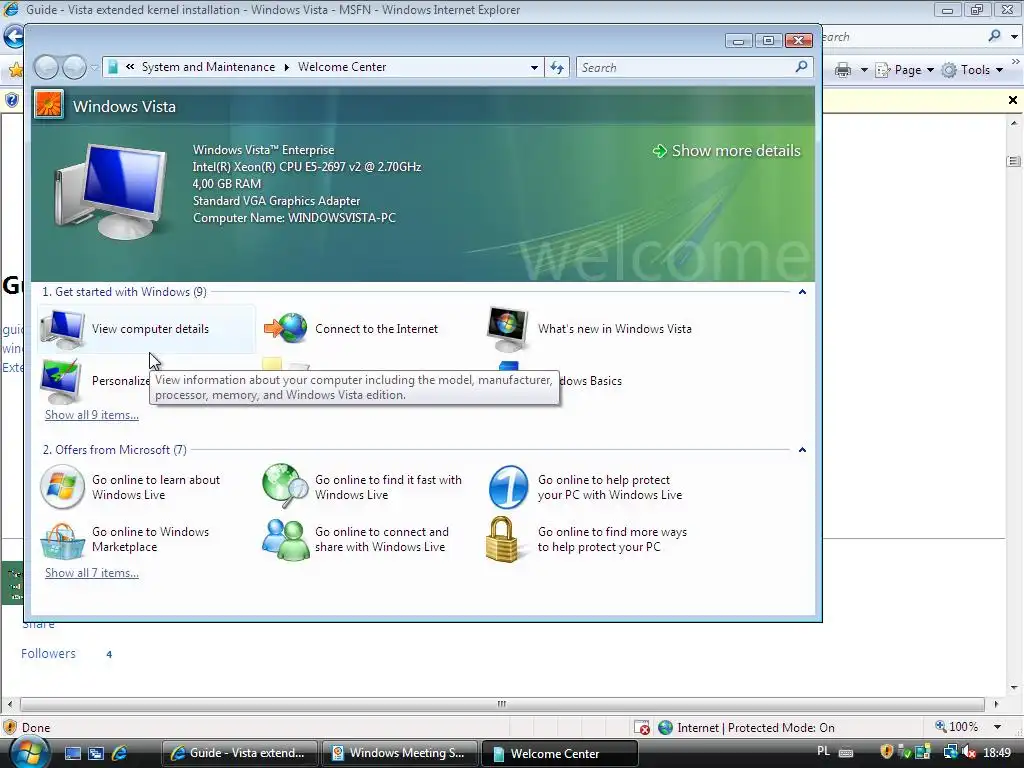Image resolution: width=1024 pixels, height=768 pixels.
Task: Click the Favorites star in Internet Explorer
Action: (x=15, y=70)
